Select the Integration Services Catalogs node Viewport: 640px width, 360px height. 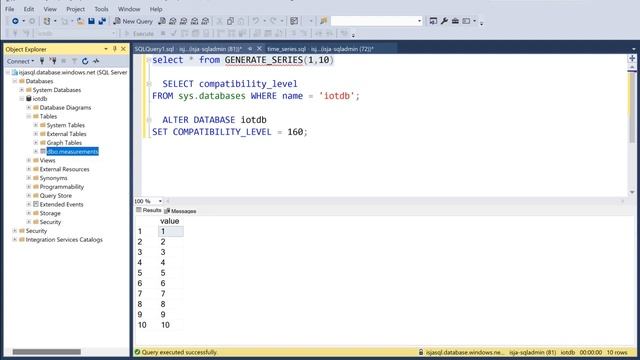(64, 240)
